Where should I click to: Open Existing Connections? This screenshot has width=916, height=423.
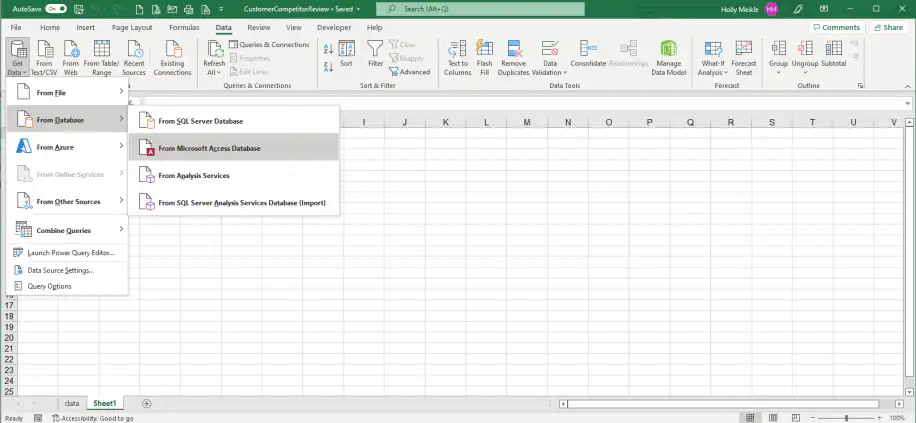point(172,57)
